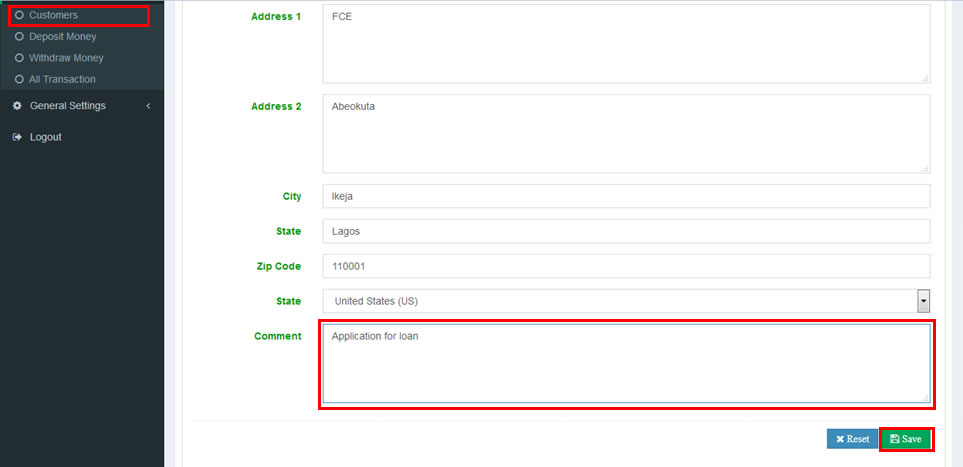Image resolution: width=963 pixels, height=467 pixels.
Task: Open the United States (US) country dropdown
Action: point(620,301)
